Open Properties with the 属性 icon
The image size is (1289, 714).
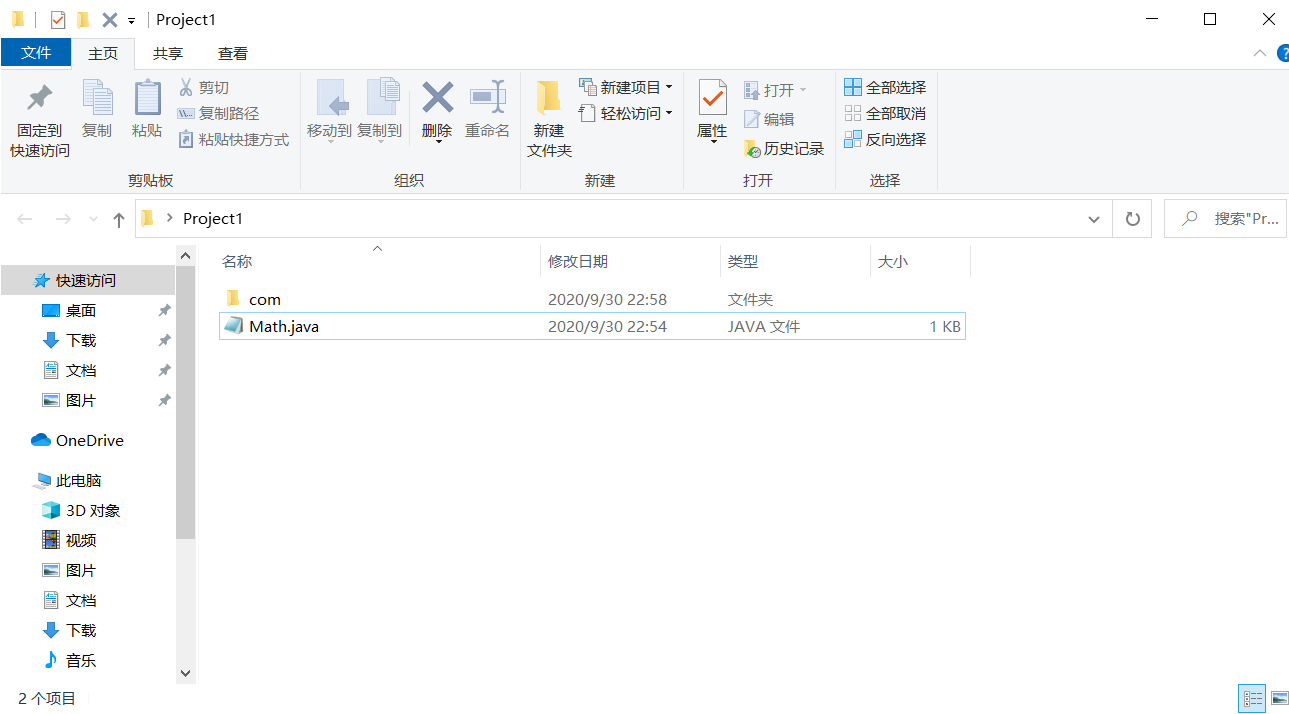point(712,110)
